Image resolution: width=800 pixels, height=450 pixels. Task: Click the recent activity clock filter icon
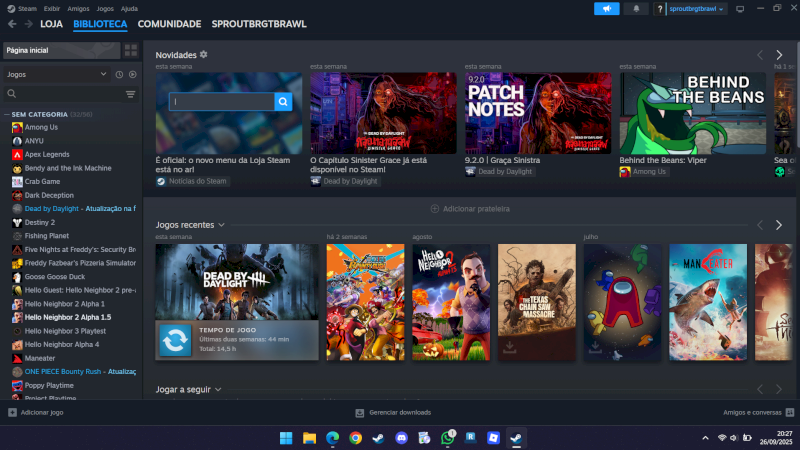click(x=119, y=74)
